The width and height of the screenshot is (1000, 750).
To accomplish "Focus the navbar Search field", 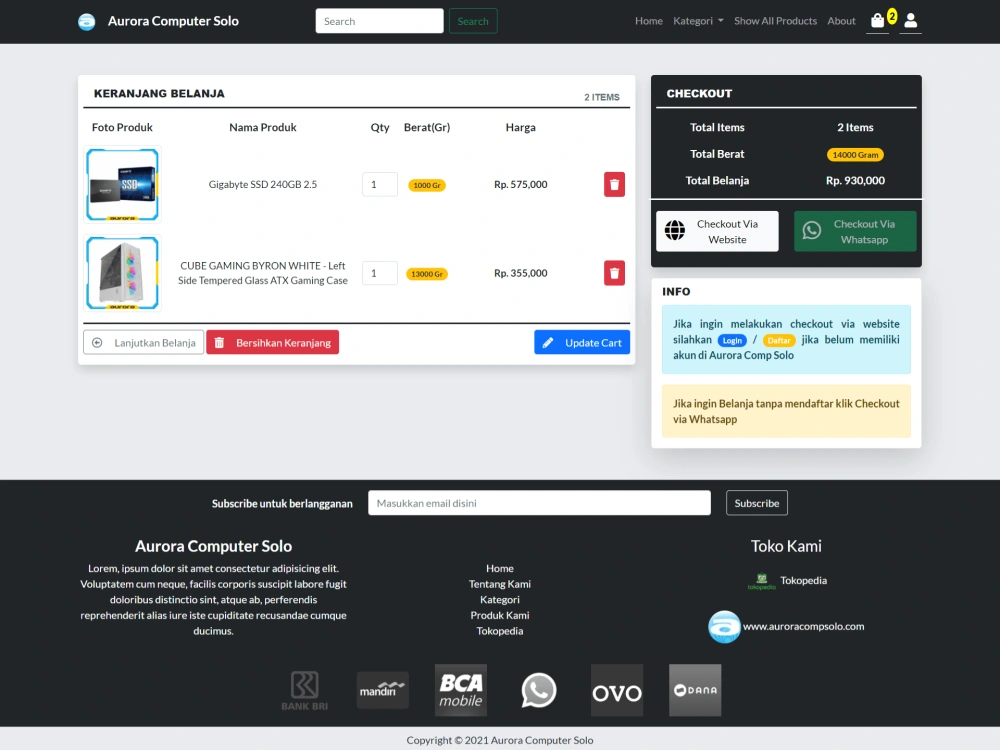I will 379,21.
